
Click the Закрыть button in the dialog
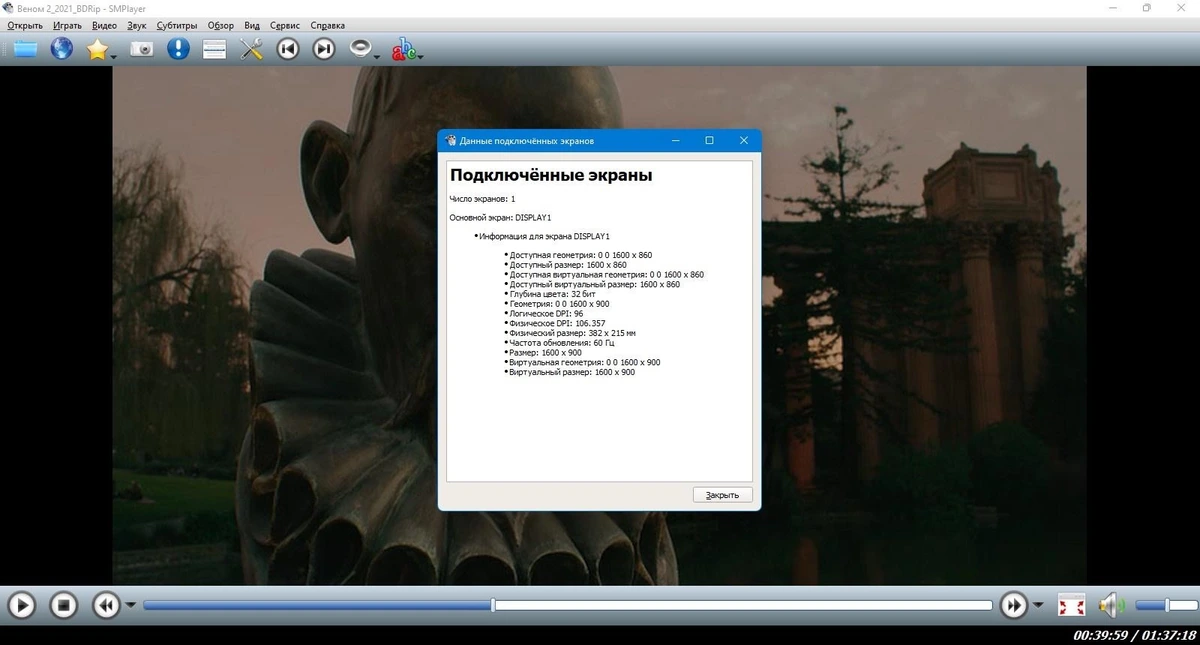pos(722,495)
